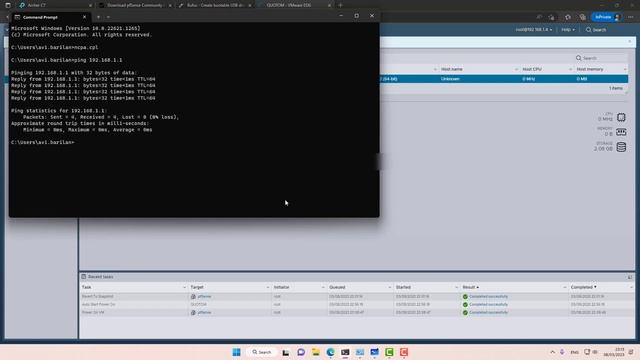Click the Storage resource disk icon
640x360 pixels.
pos(621,147)
